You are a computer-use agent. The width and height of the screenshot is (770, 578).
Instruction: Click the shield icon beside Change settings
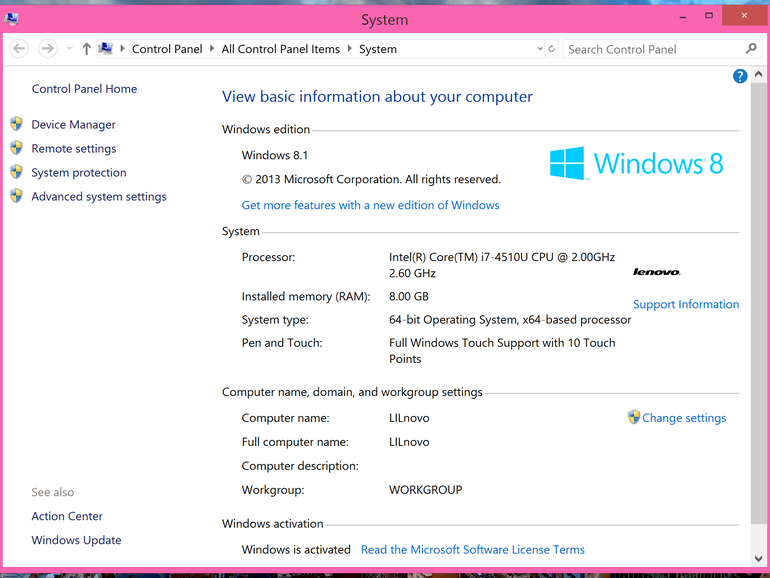(633, 417)
